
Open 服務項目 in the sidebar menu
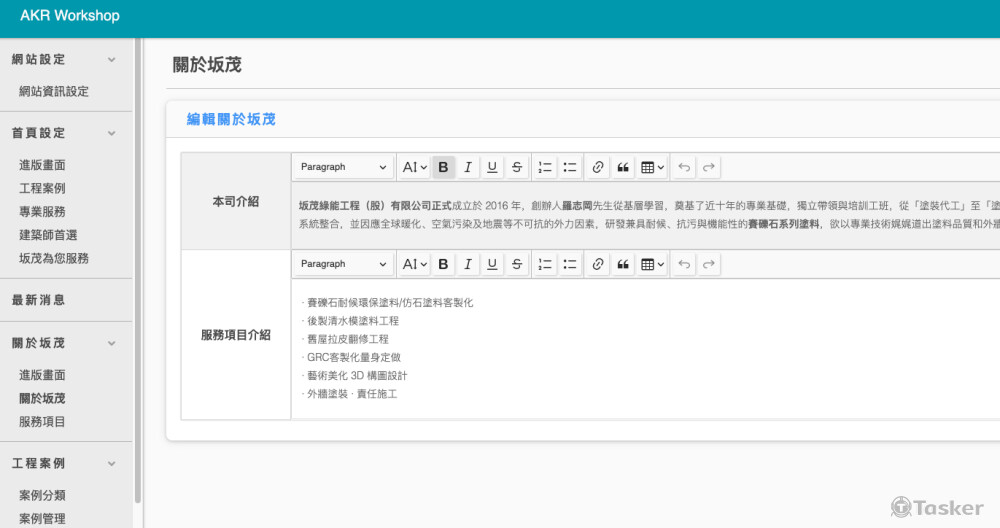point(42,422)
